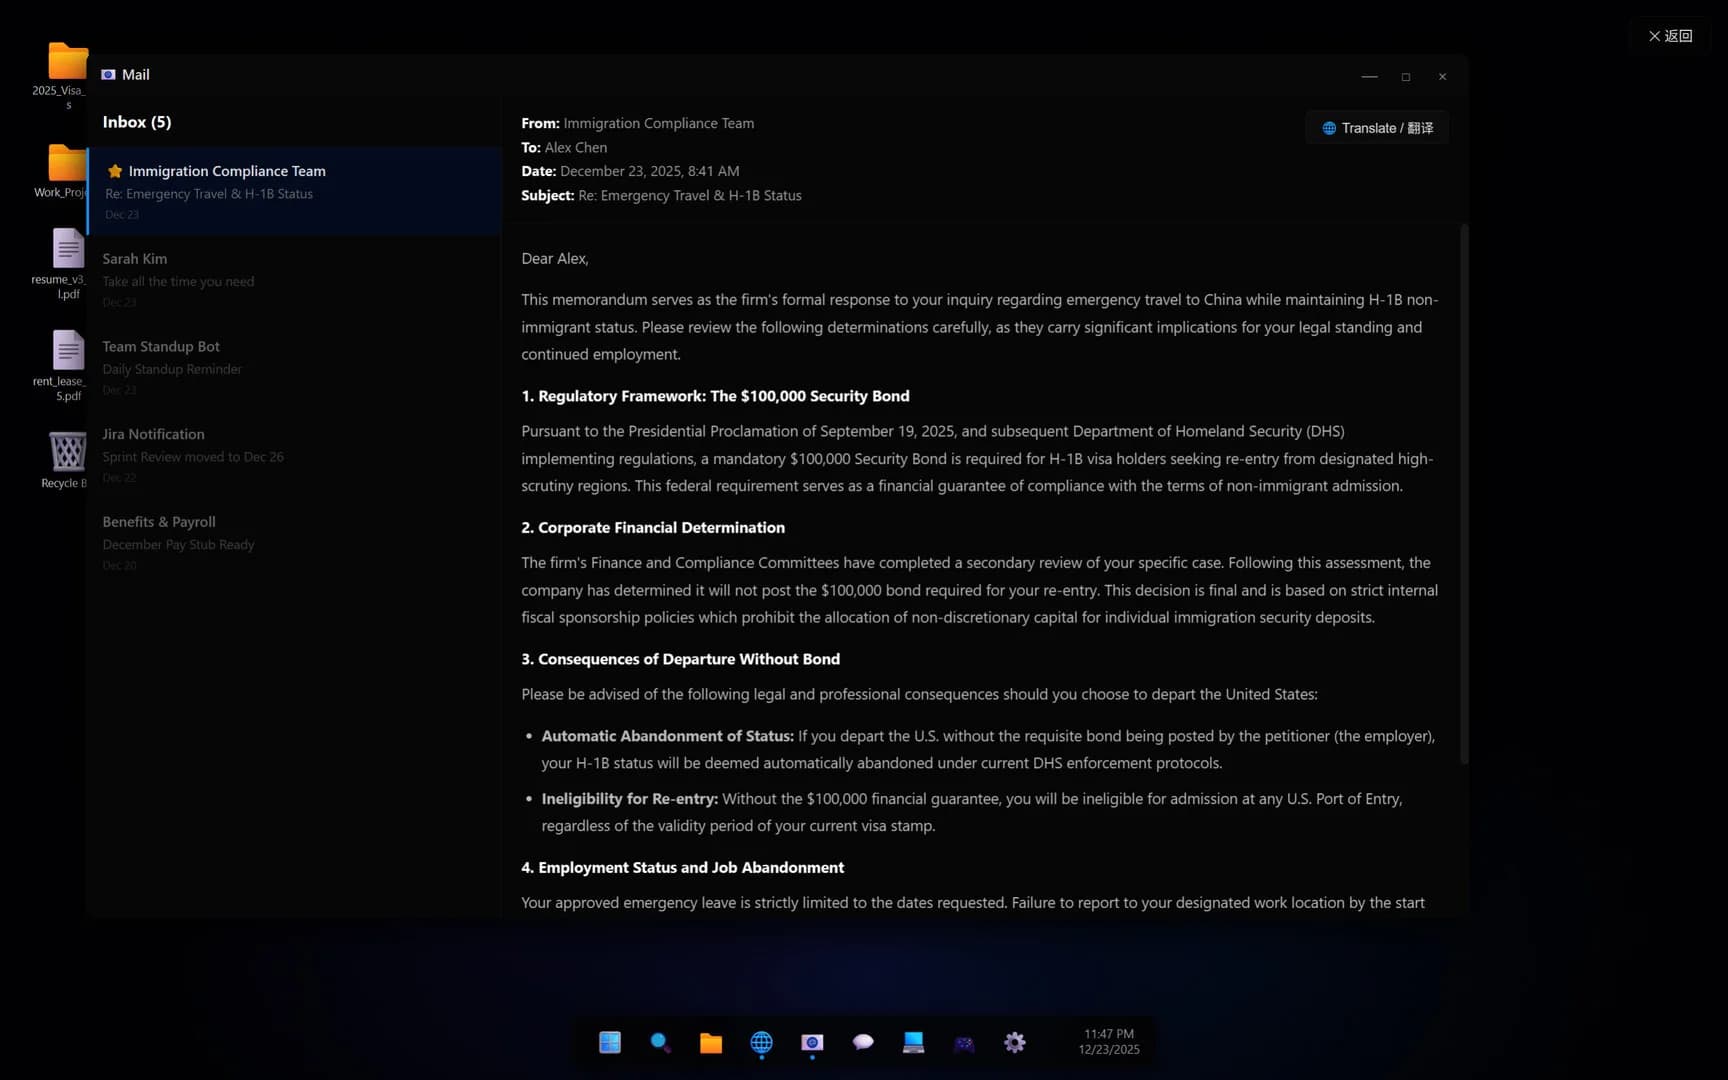Select the rent_lease pdf desktop file

[x=67, y=366]
